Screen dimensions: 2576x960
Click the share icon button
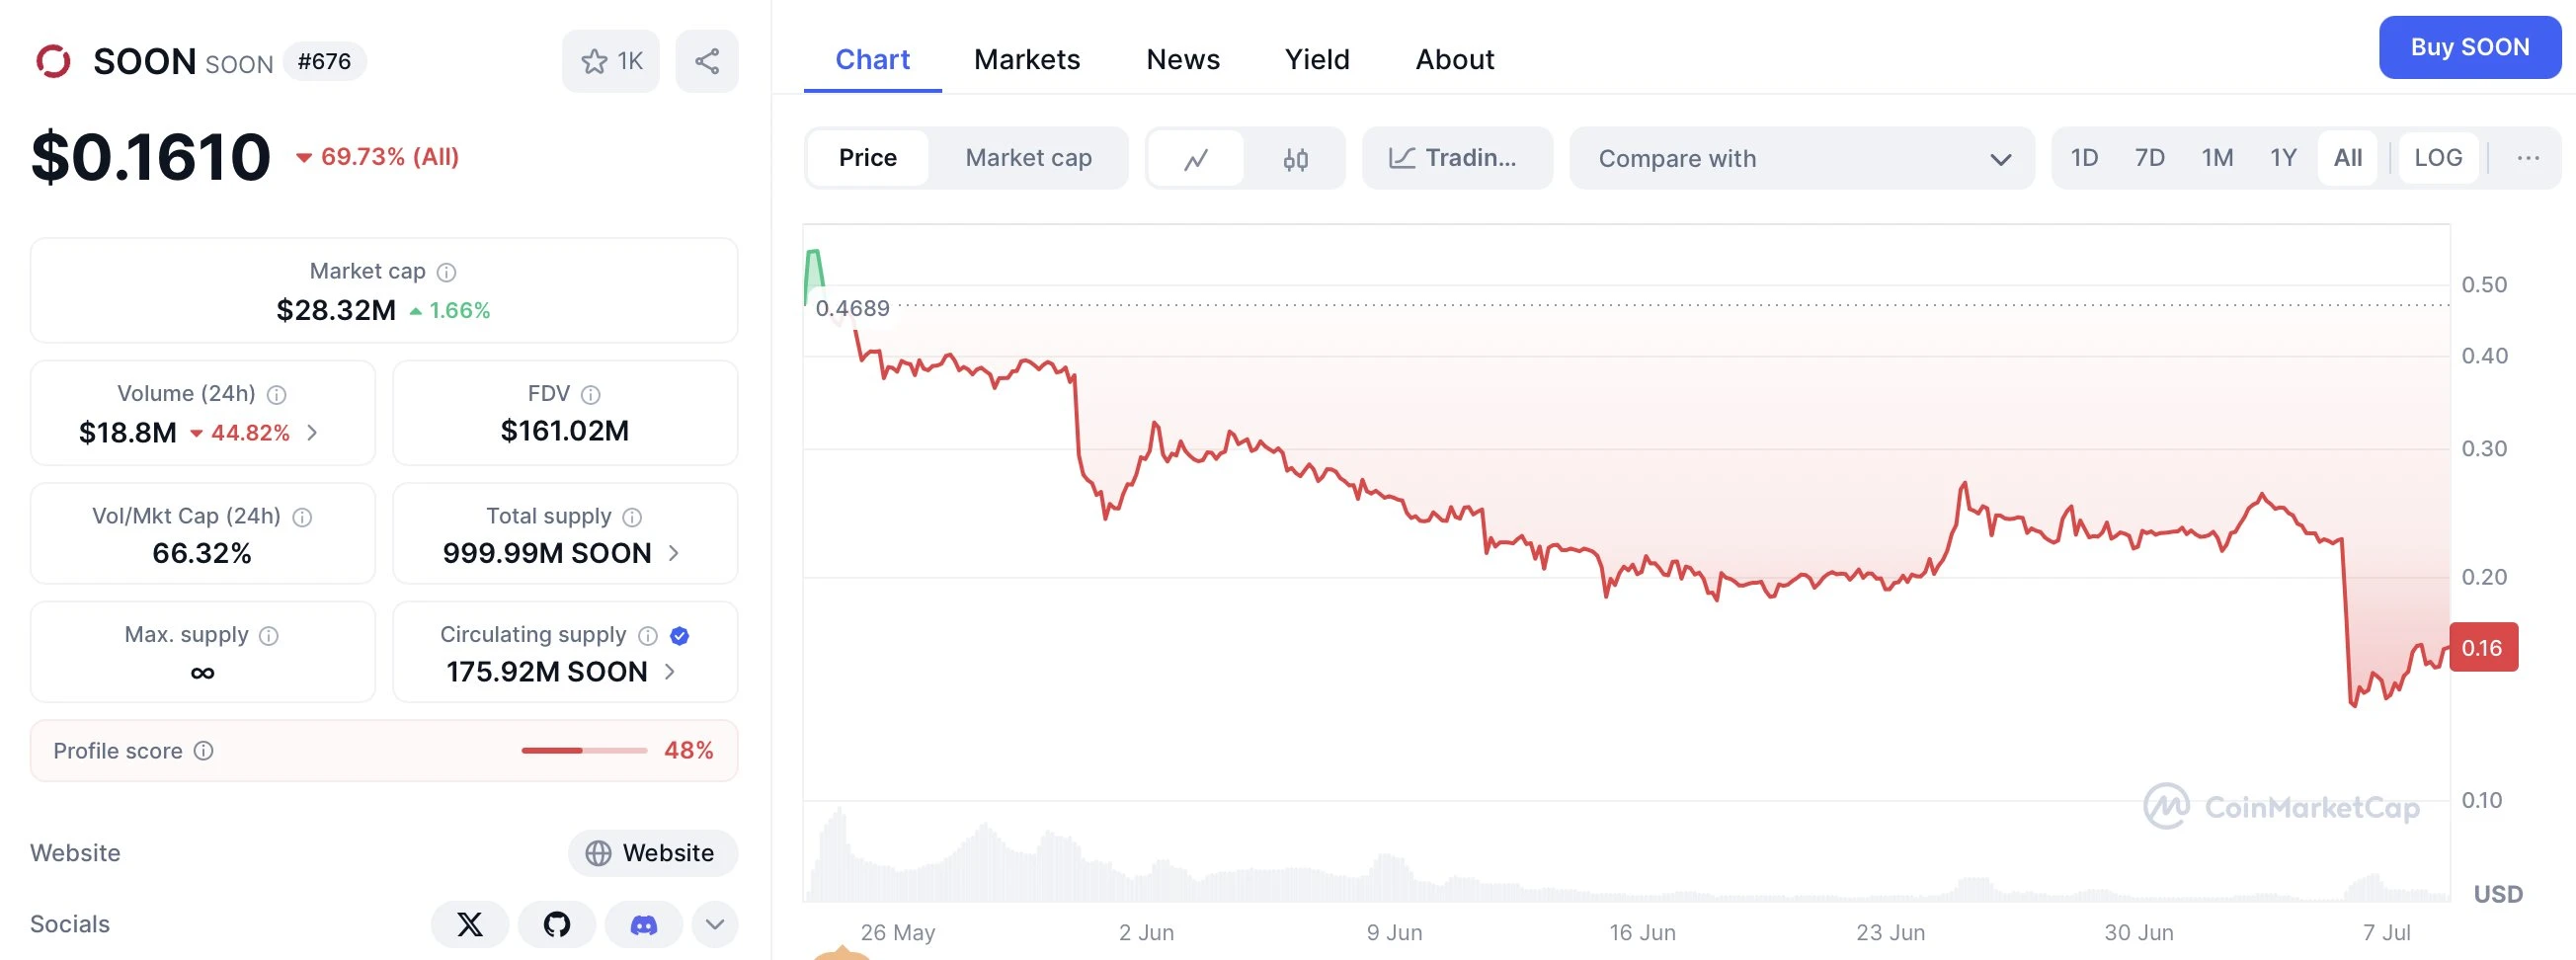click(707, 61)
